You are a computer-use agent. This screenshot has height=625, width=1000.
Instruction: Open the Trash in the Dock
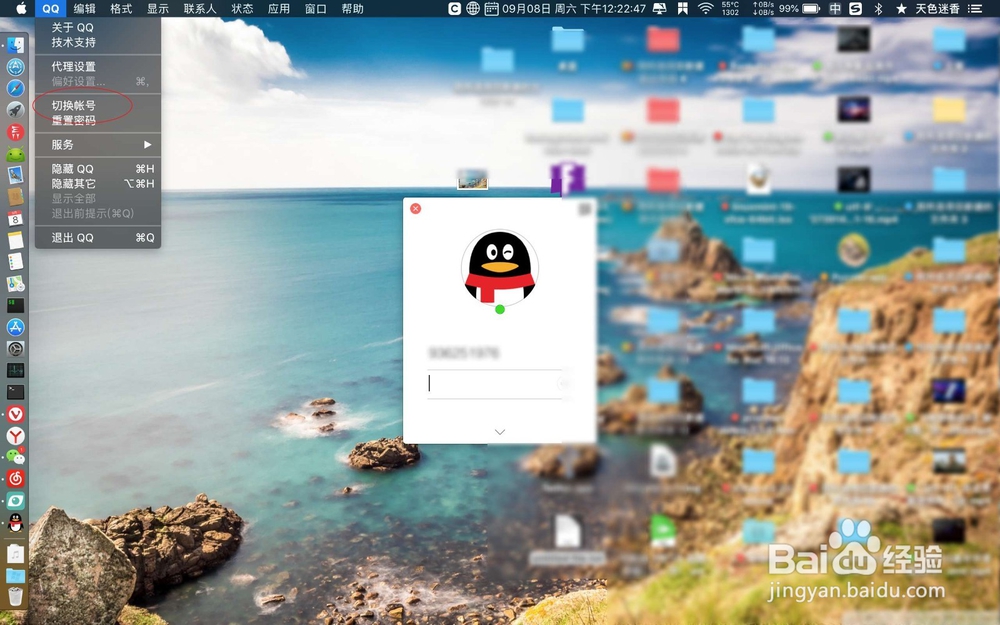click(x=15, y=596)
